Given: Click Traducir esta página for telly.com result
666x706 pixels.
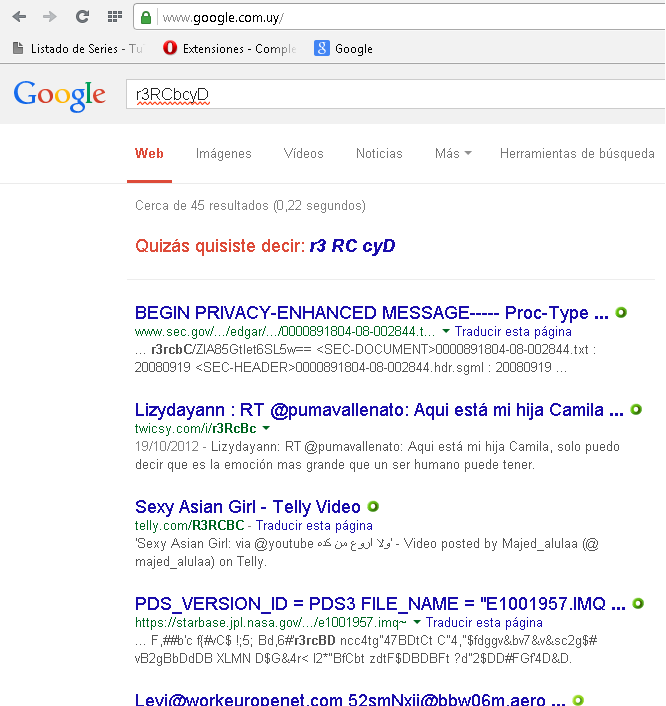Looking at the screenshot, I should tap(314, 525).
